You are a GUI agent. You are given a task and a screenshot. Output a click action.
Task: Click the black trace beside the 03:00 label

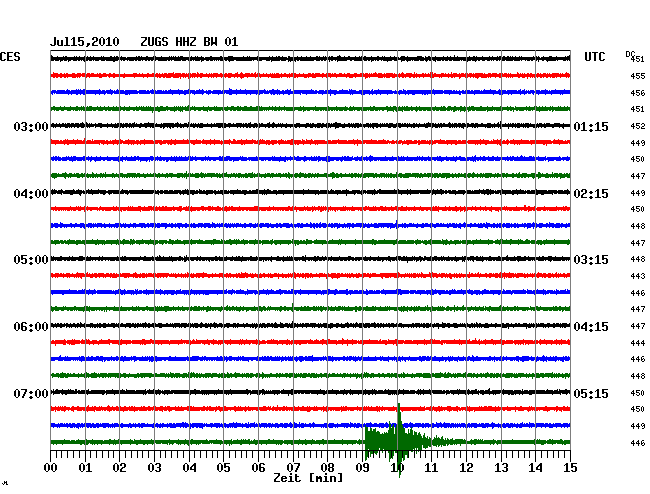(310, 125)
